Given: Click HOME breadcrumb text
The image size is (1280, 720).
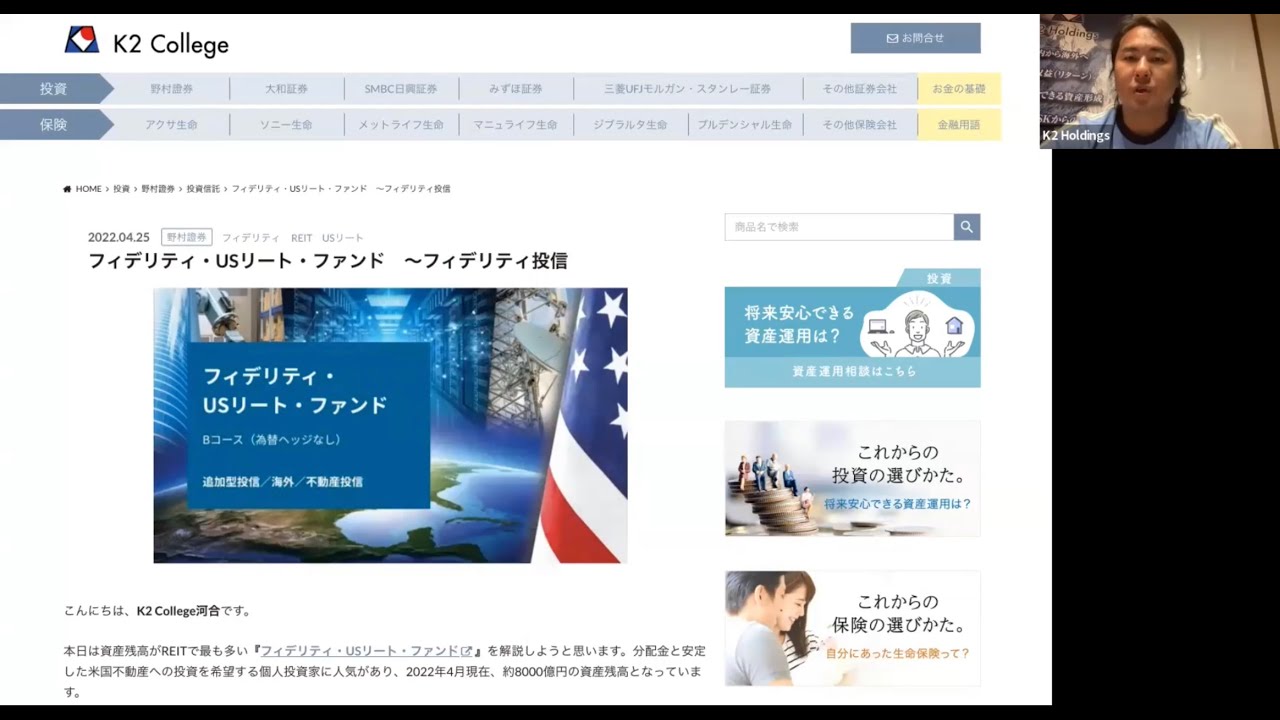Looking at the screenshot, I should (89, 189).
